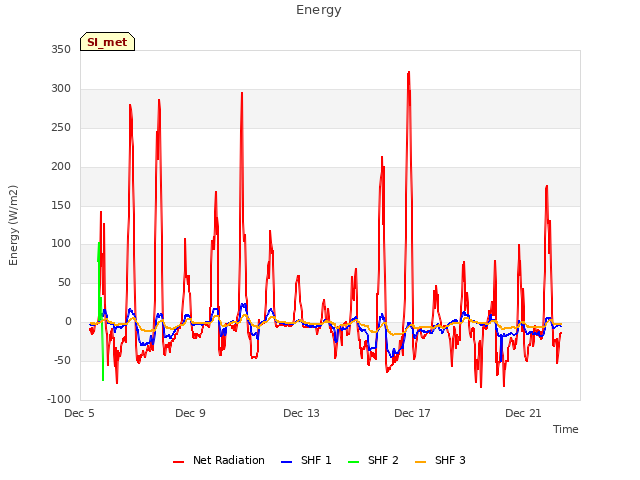Click the orange SHF 3 legend swatch
640x480 pixels.
pyautogui.click(x=420, y=462)
